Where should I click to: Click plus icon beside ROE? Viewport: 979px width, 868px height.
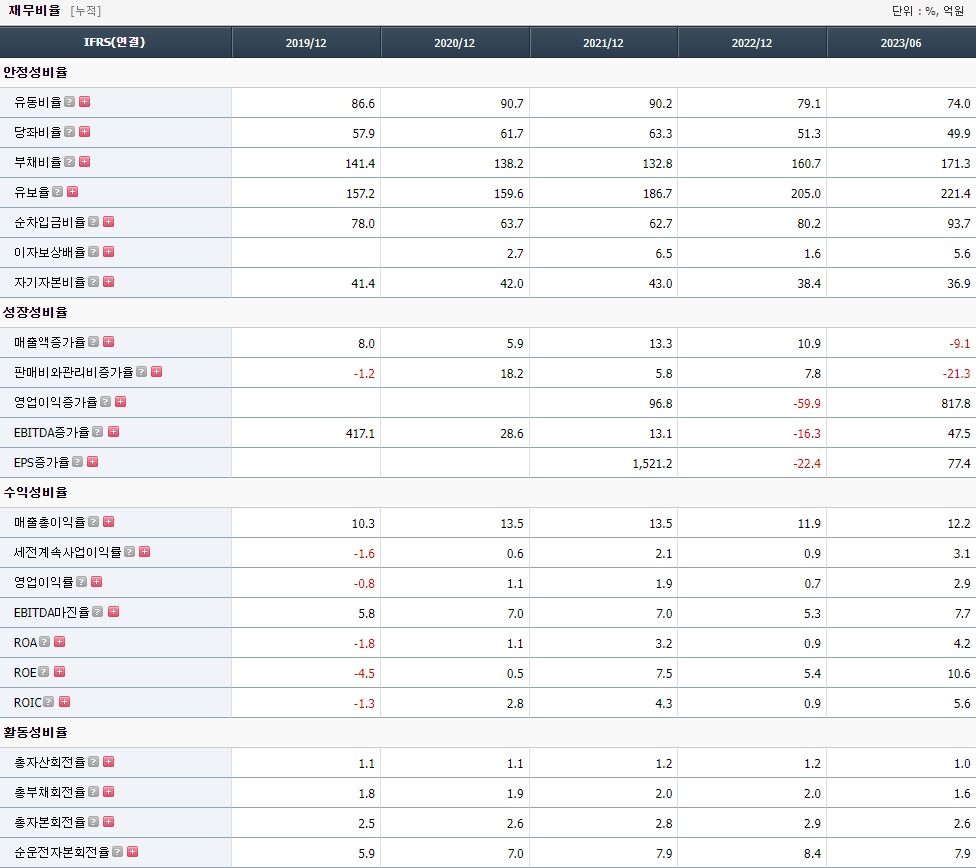60,671
